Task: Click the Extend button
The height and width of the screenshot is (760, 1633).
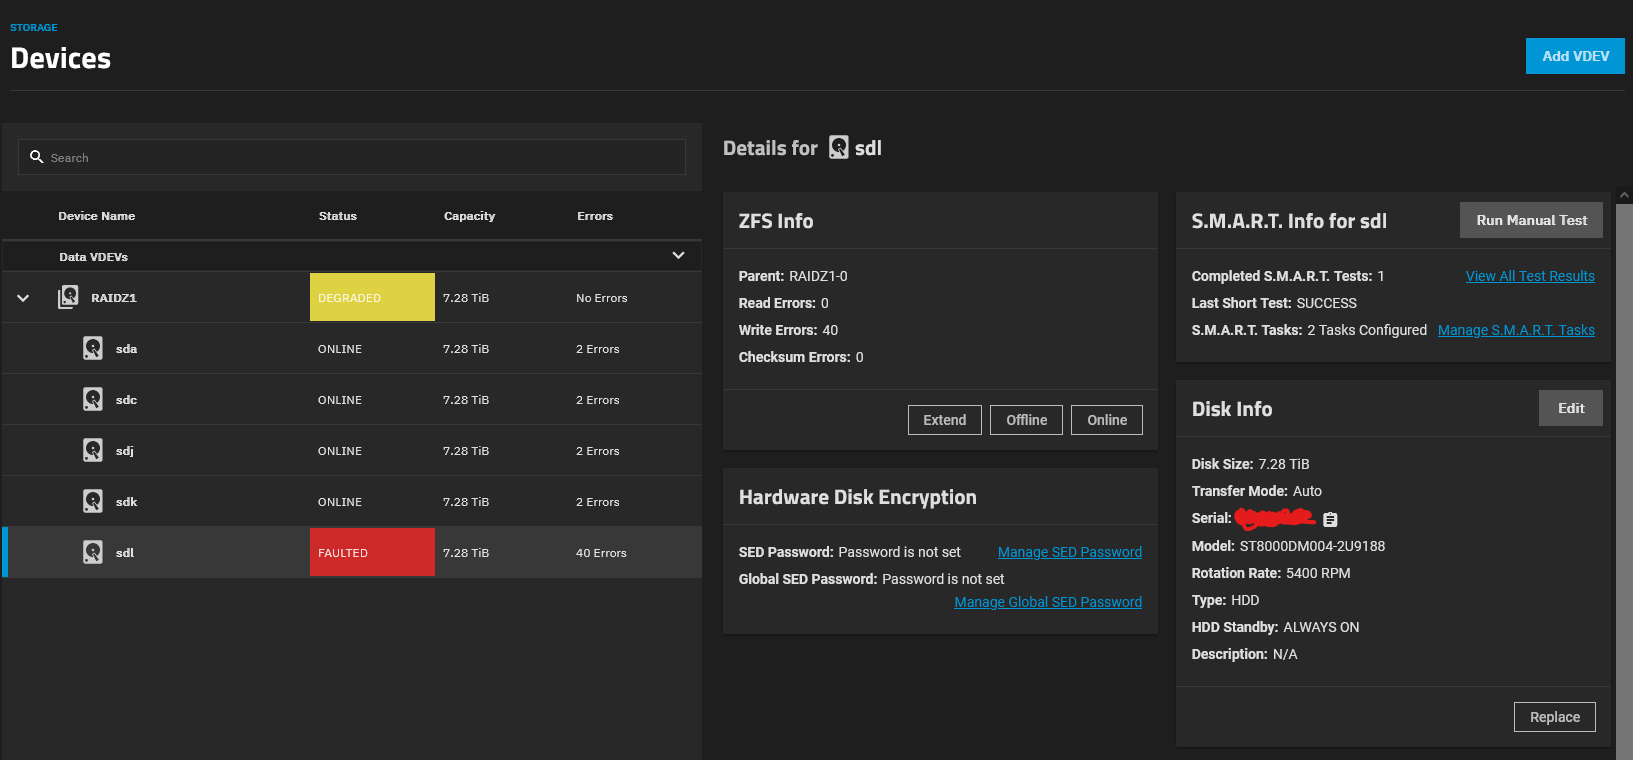Action: [x=944, y=420]
